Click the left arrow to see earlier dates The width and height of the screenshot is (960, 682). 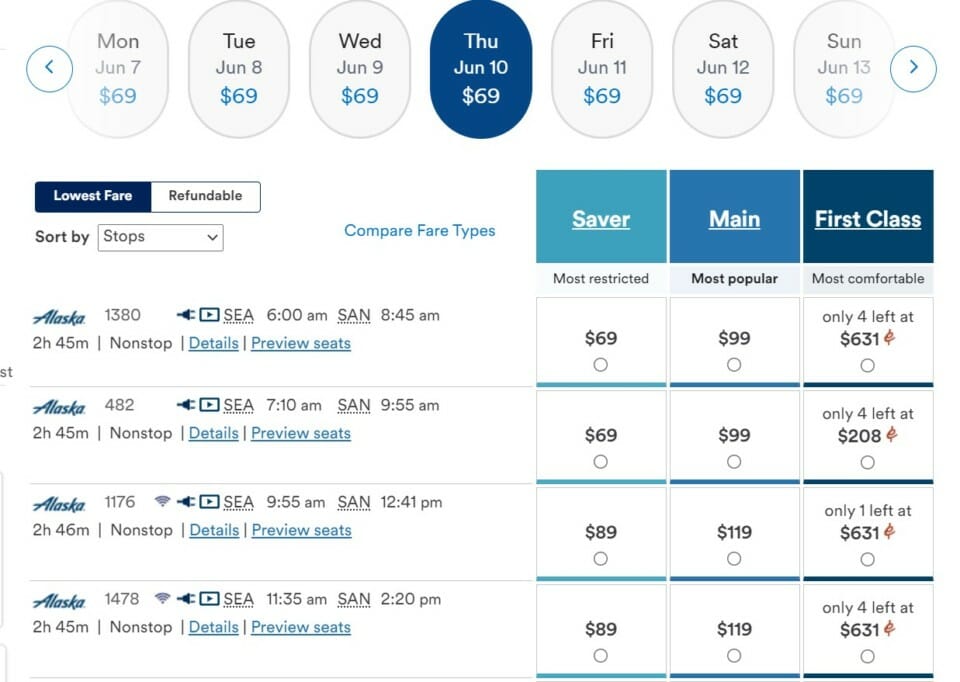pyautogui.click(x=49, y=68)
